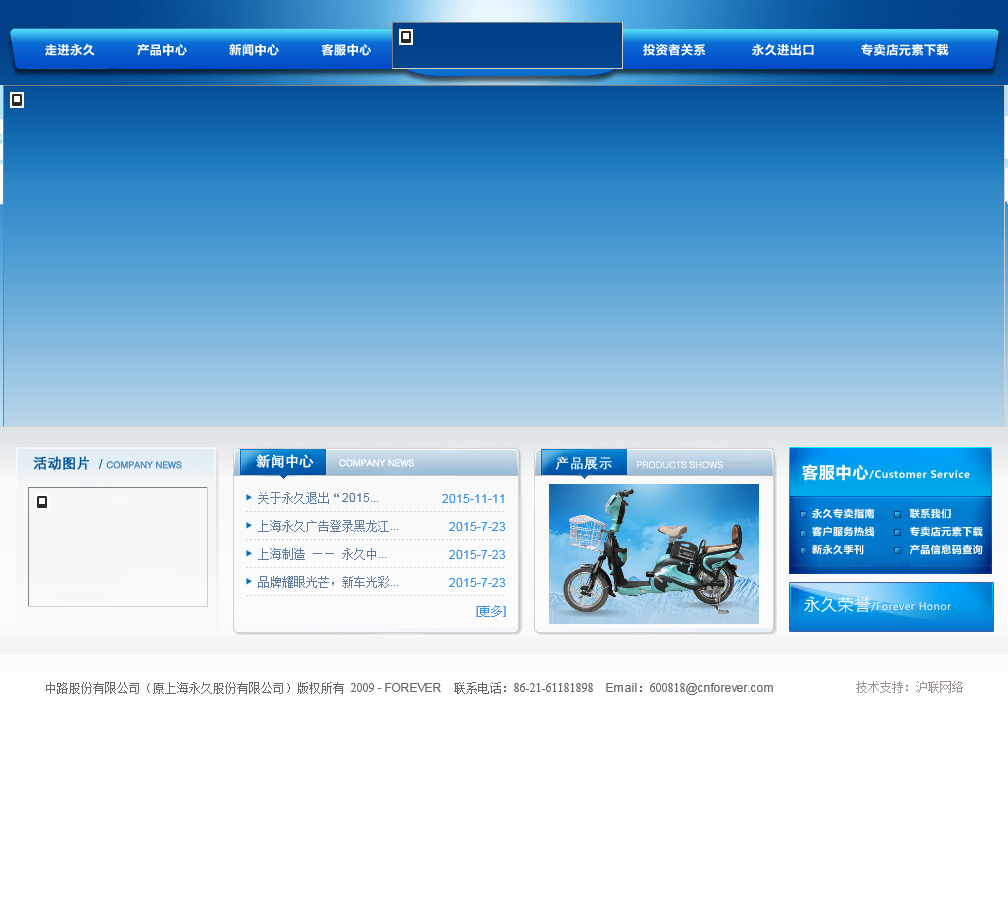Viewport: 1008px width, 916px height.
Task: Open 专卖店元素下载 in the customer service panel
Action: pos(946,532)
